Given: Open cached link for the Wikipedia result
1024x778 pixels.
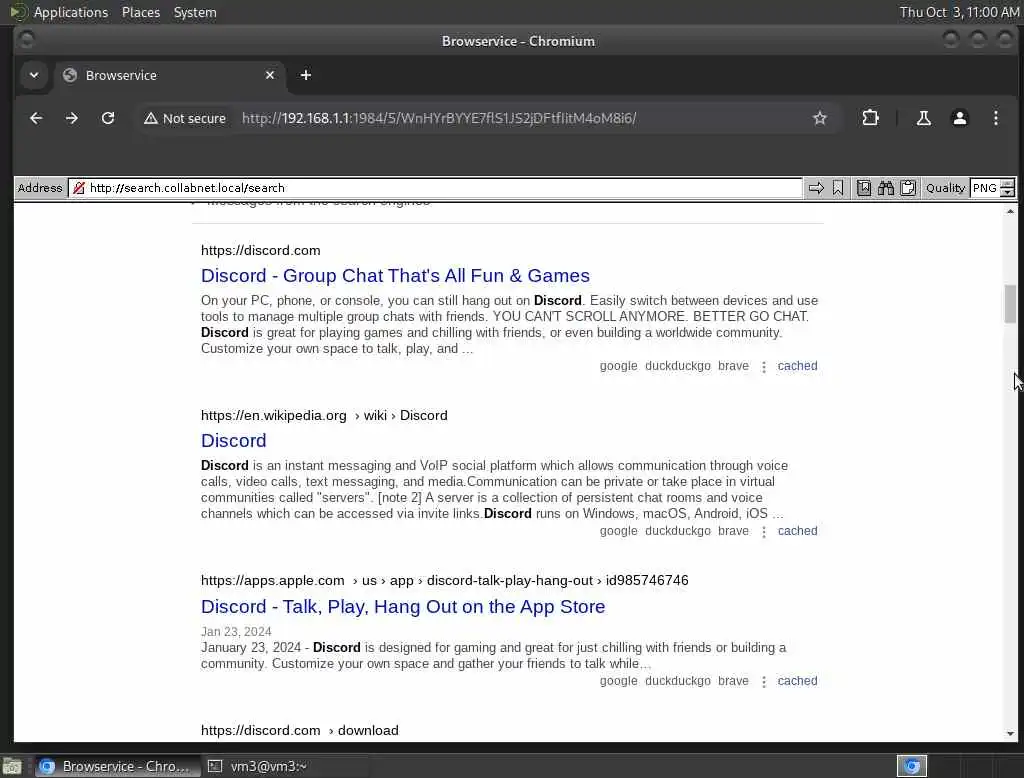Looking at the screenshot, I should [x=797, y=531].
